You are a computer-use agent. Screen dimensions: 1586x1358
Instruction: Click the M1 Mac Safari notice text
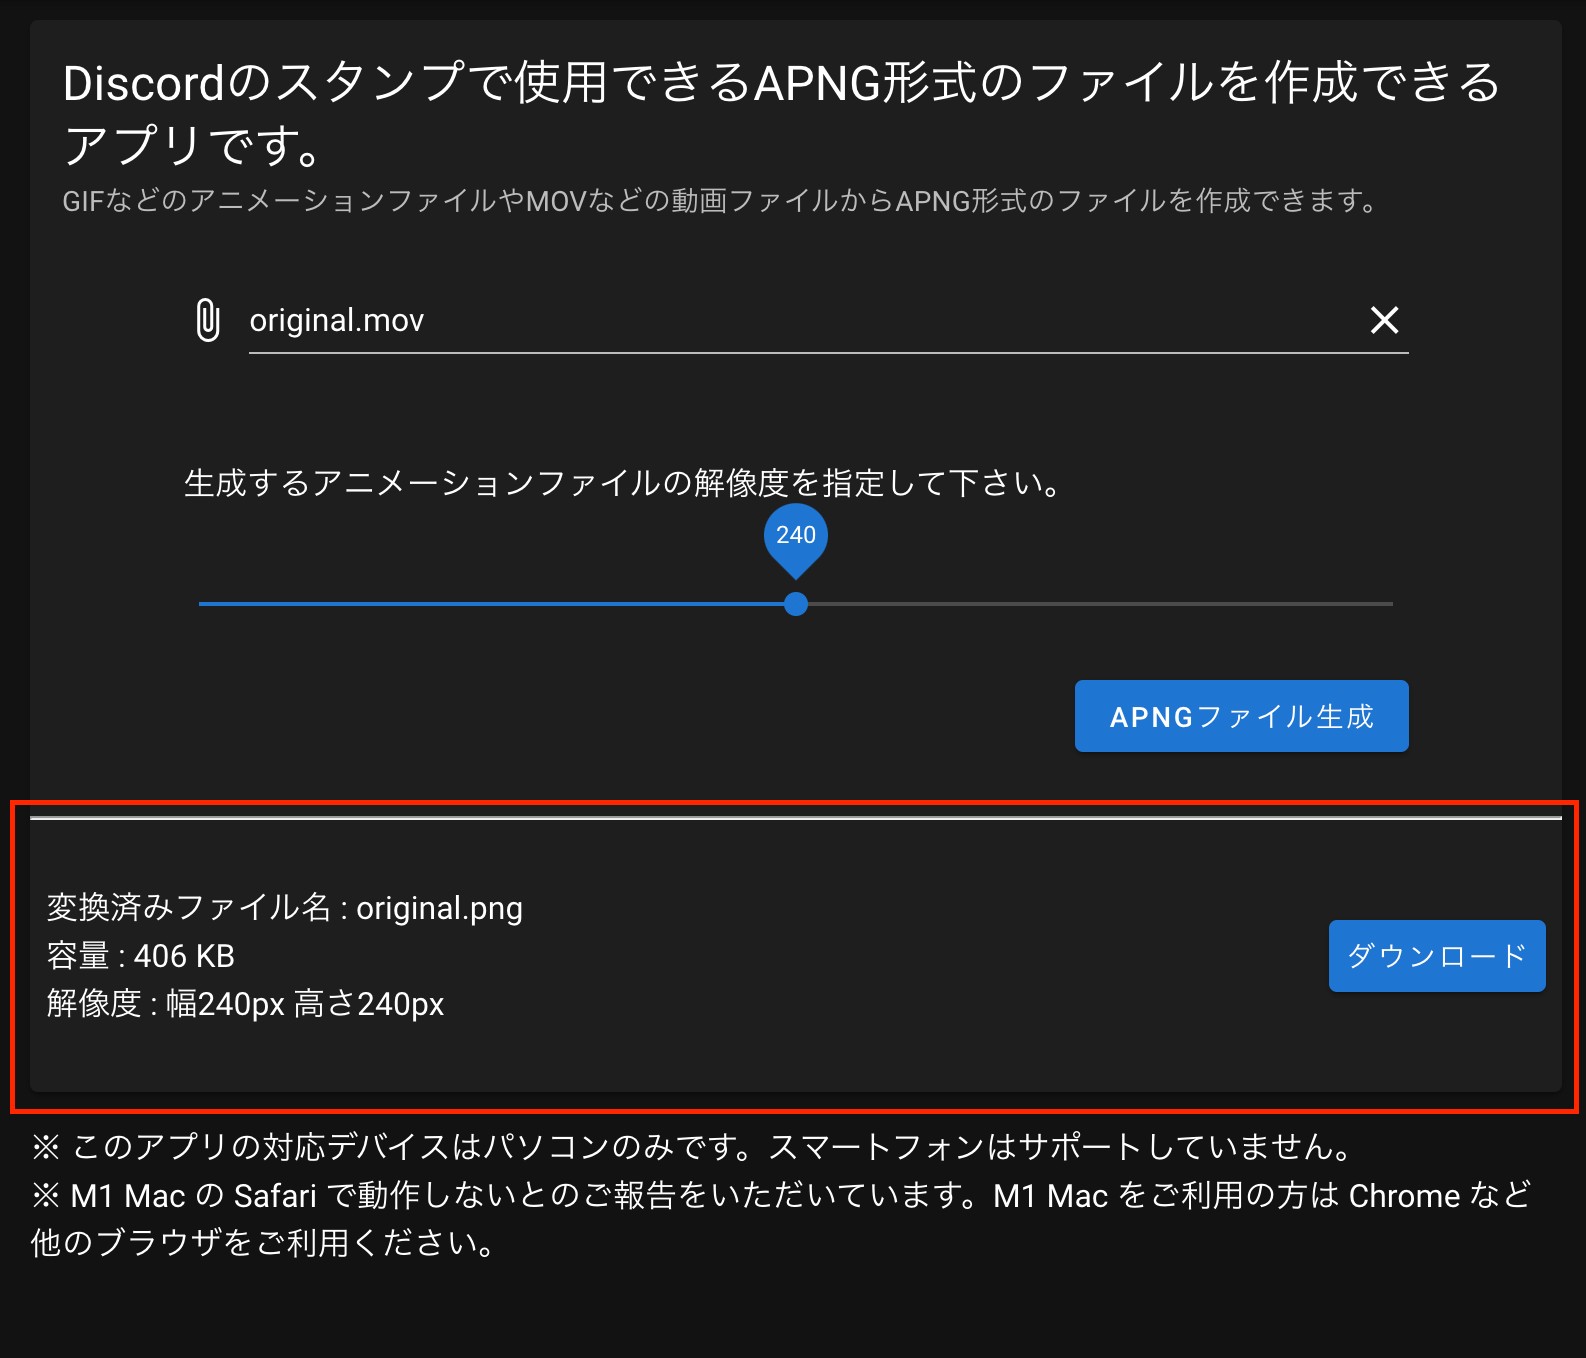tap(782, 1219)
